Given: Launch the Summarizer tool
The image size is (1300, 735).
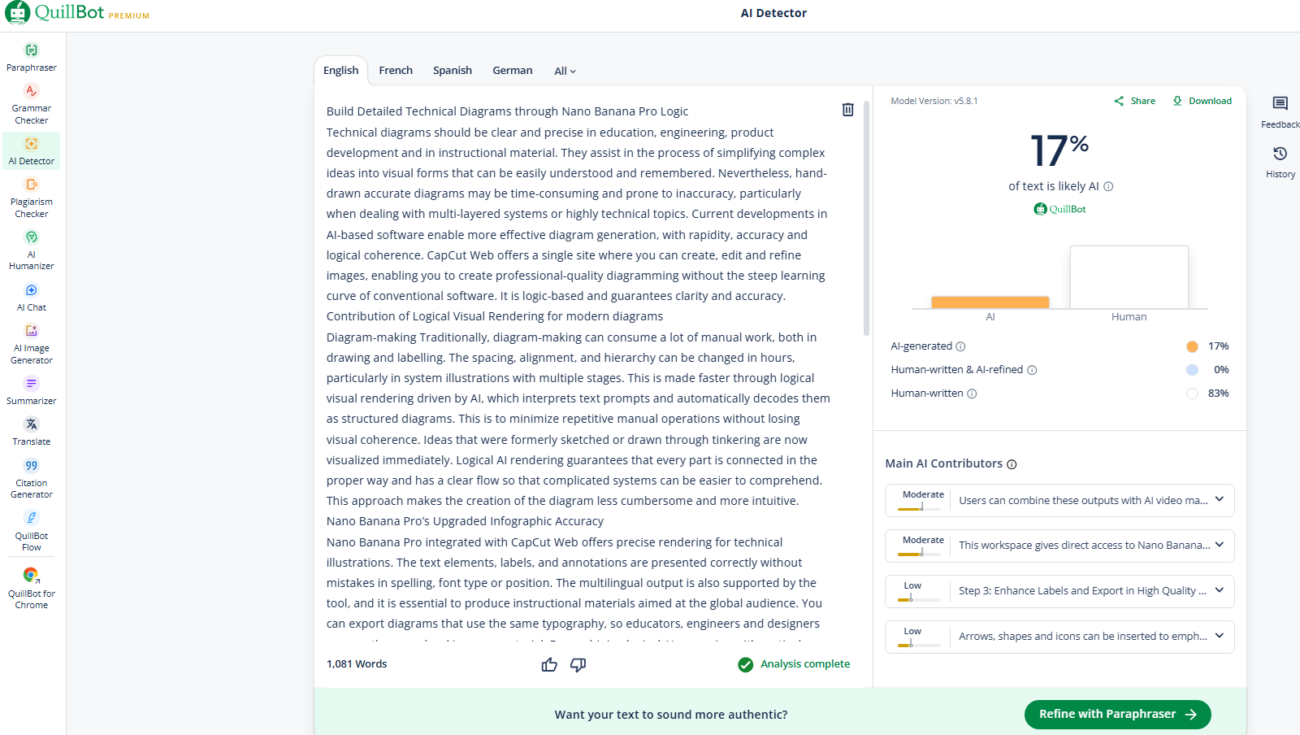Looking at the screenshot, I should [x=31, y=390].
